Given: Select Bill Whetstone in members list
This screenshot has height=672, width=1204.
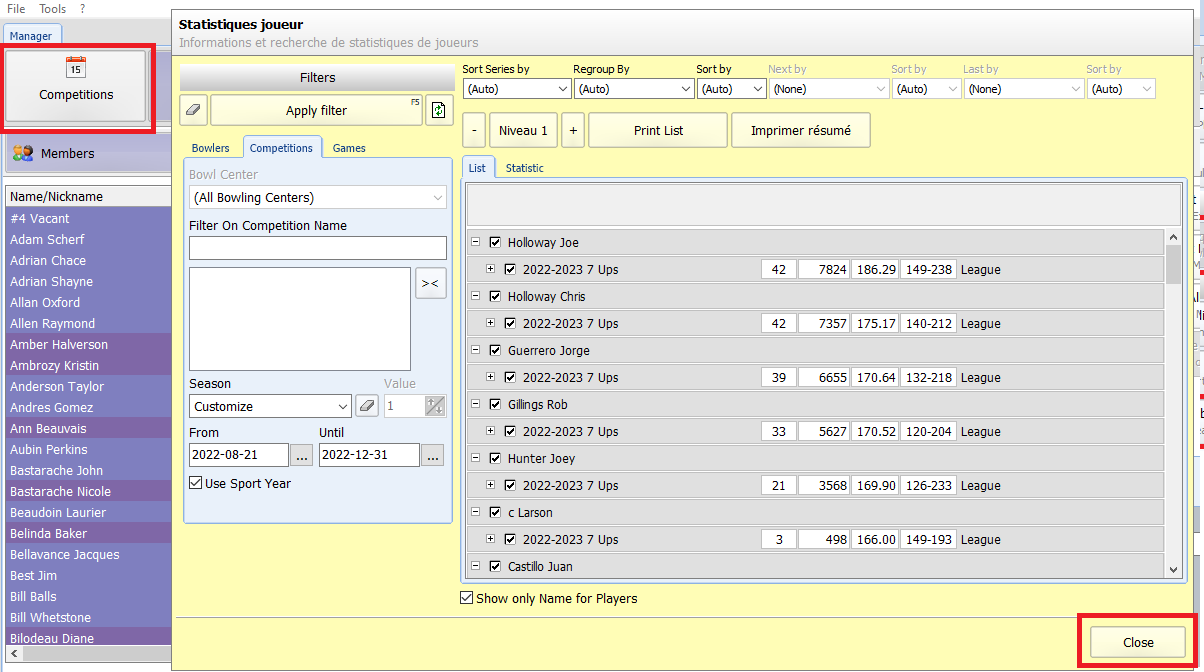Looking at the screenshot, I should coord(88,617).
